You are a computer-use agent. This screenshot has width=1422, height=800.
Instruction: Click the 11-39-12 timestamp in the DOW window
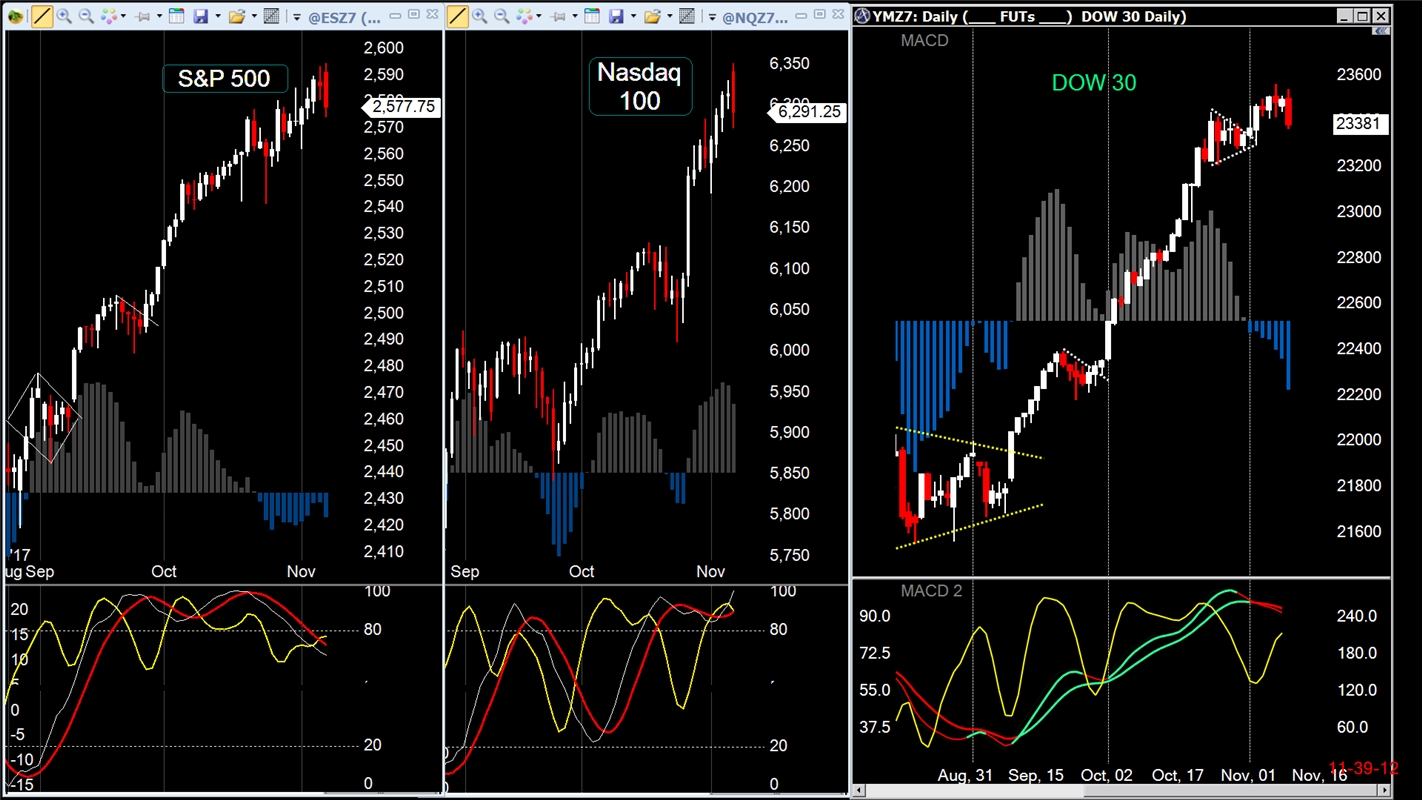(x=1364, y=769)
